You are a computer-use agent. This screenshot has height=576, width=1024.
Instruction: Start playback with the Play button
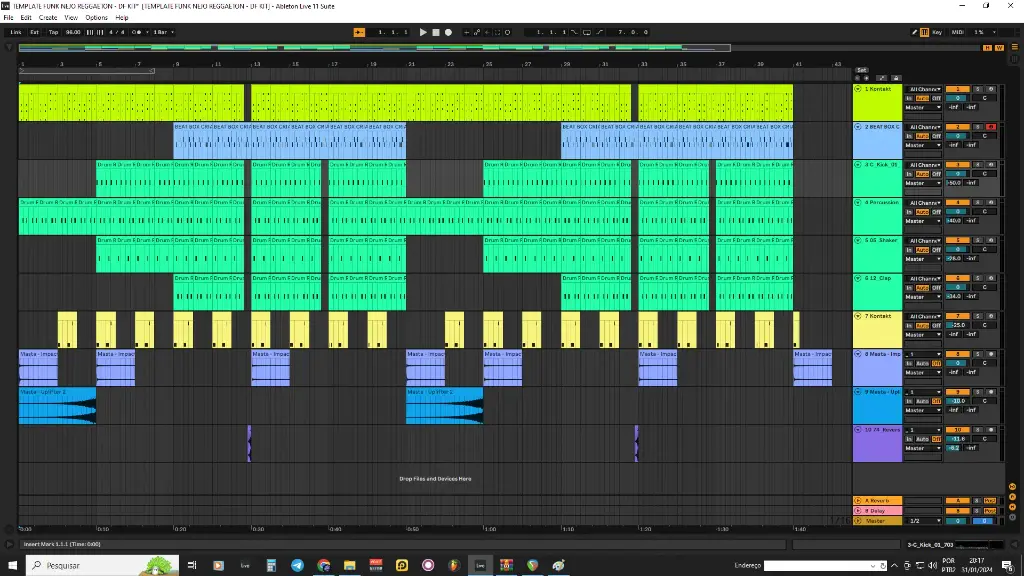[423, 32]
